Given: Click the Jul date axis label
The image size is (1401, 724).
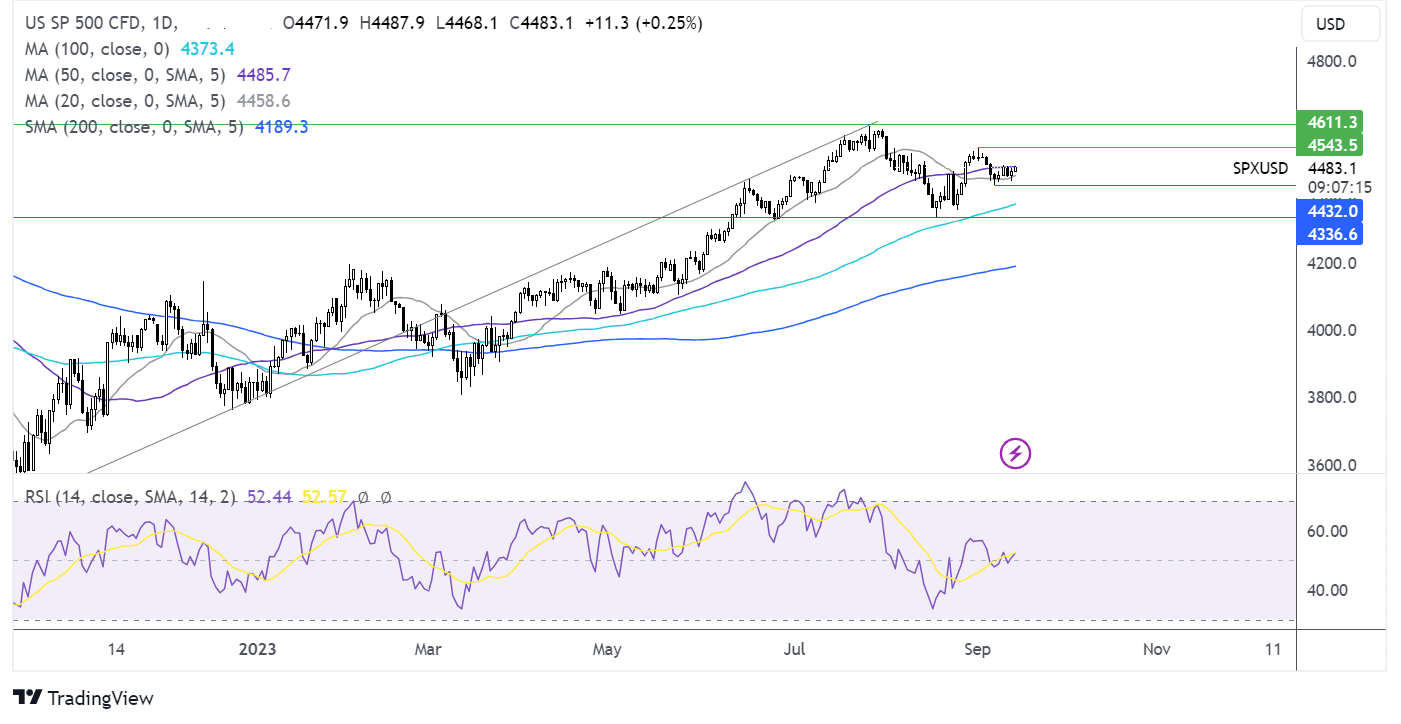Looking at the screenshot, I should [x=794, y=649].
